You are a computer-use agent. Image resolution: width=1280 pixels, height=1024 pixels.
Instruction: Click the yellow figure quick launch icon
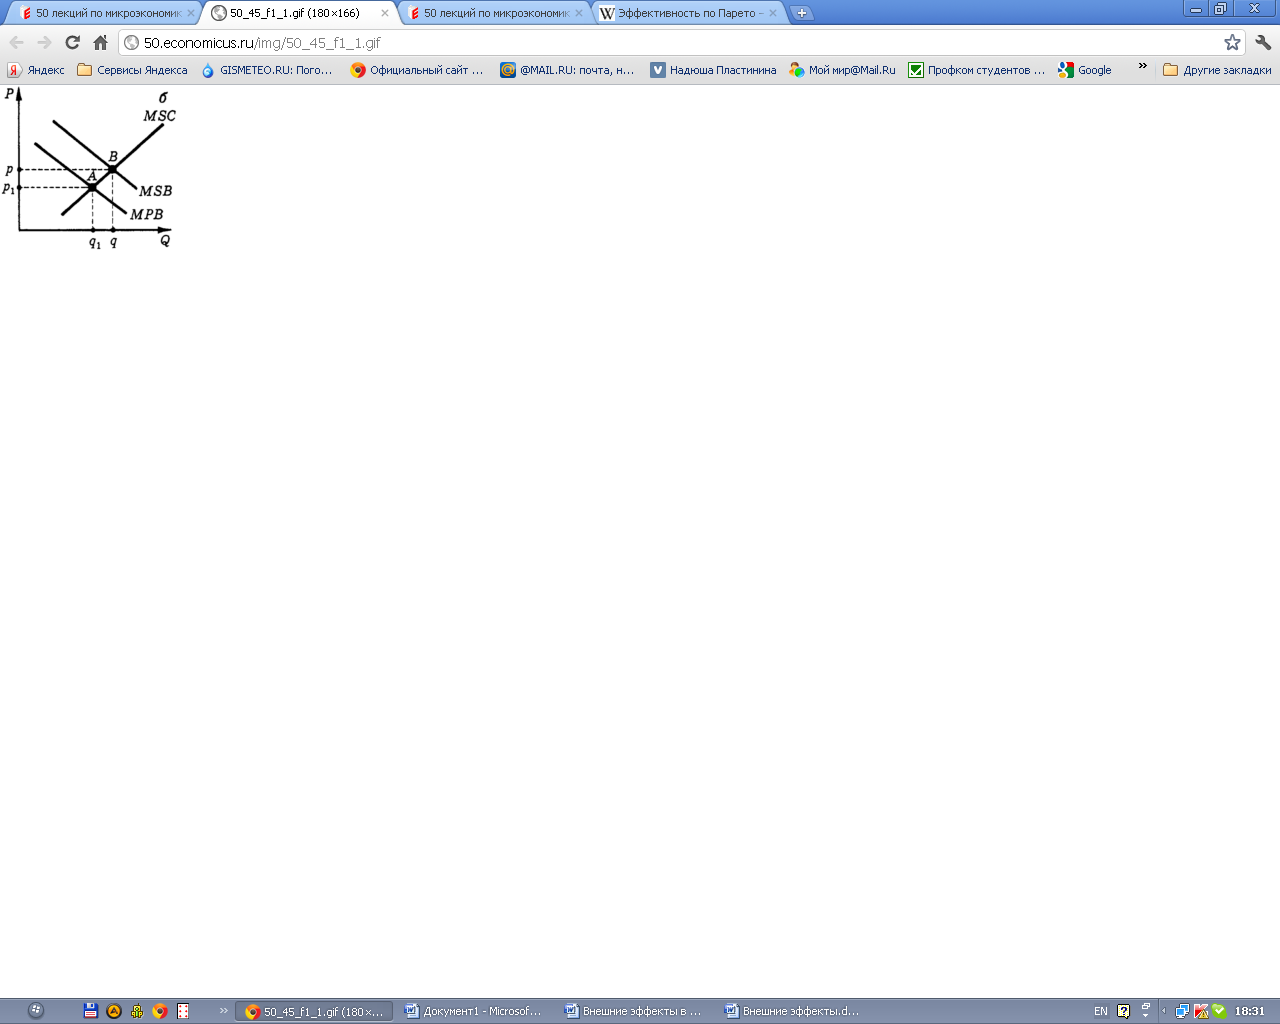[137, 1011]
